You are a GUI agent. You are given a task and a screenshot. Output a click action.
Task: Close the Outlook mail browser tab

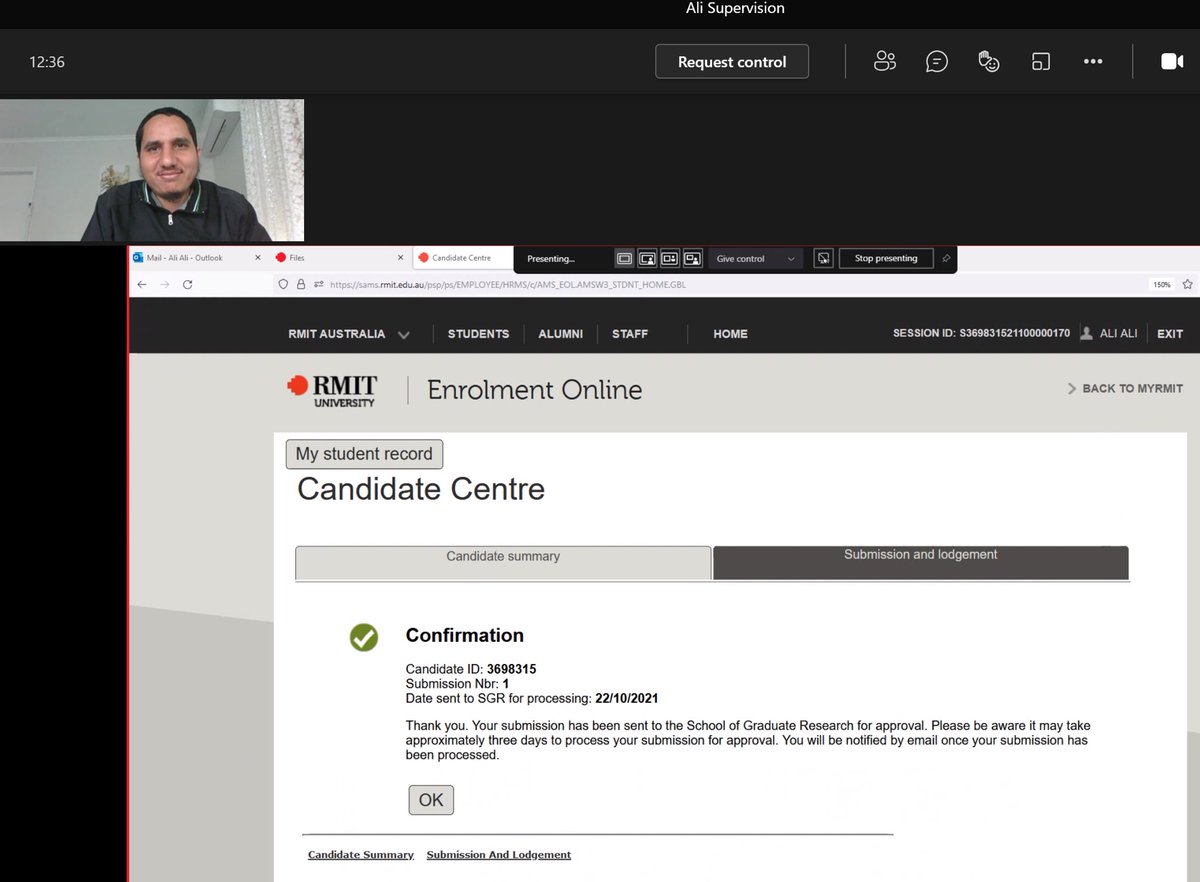(x=258, y=258)
